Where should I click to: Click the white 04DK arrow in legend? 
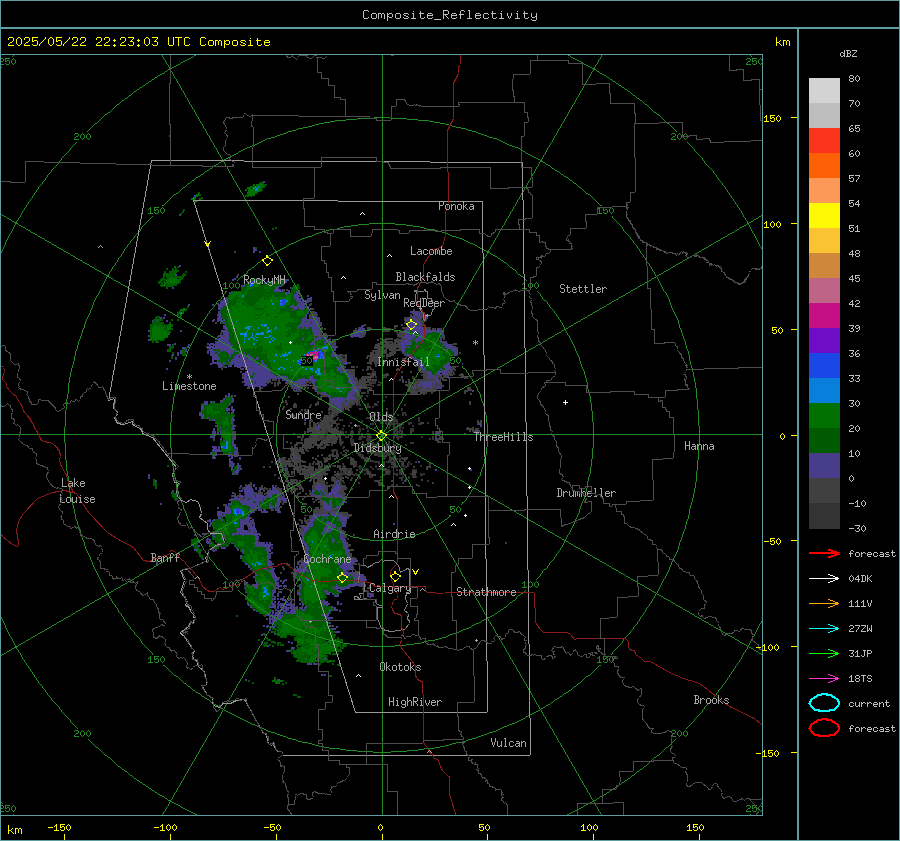click(x=824, y=579)
